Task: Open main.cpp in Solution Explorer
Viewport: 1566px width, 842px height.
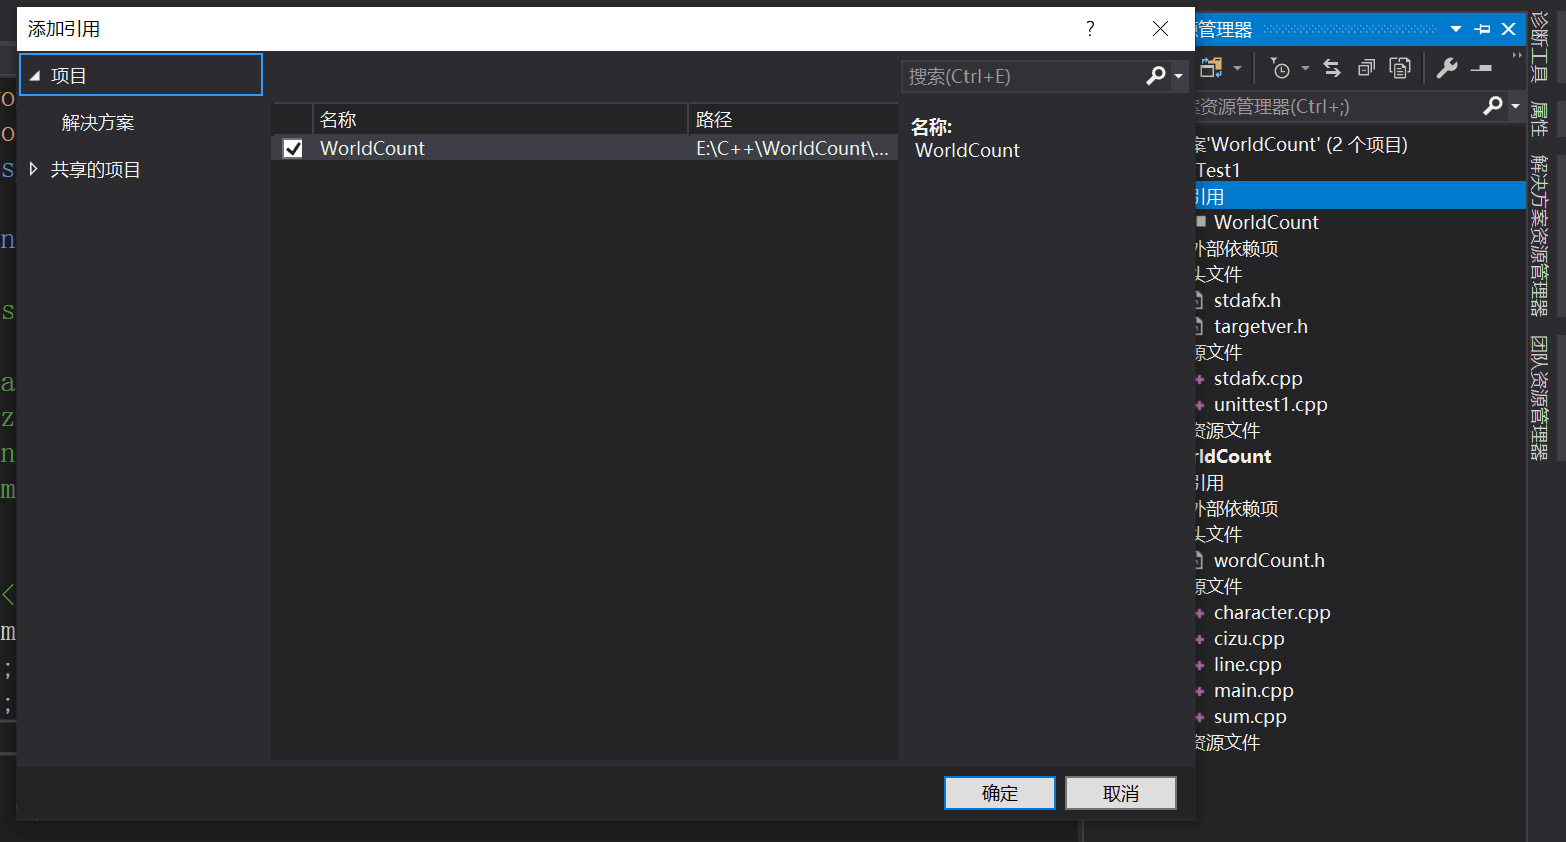Action: pyautogui.click(x=1253, y=690)
